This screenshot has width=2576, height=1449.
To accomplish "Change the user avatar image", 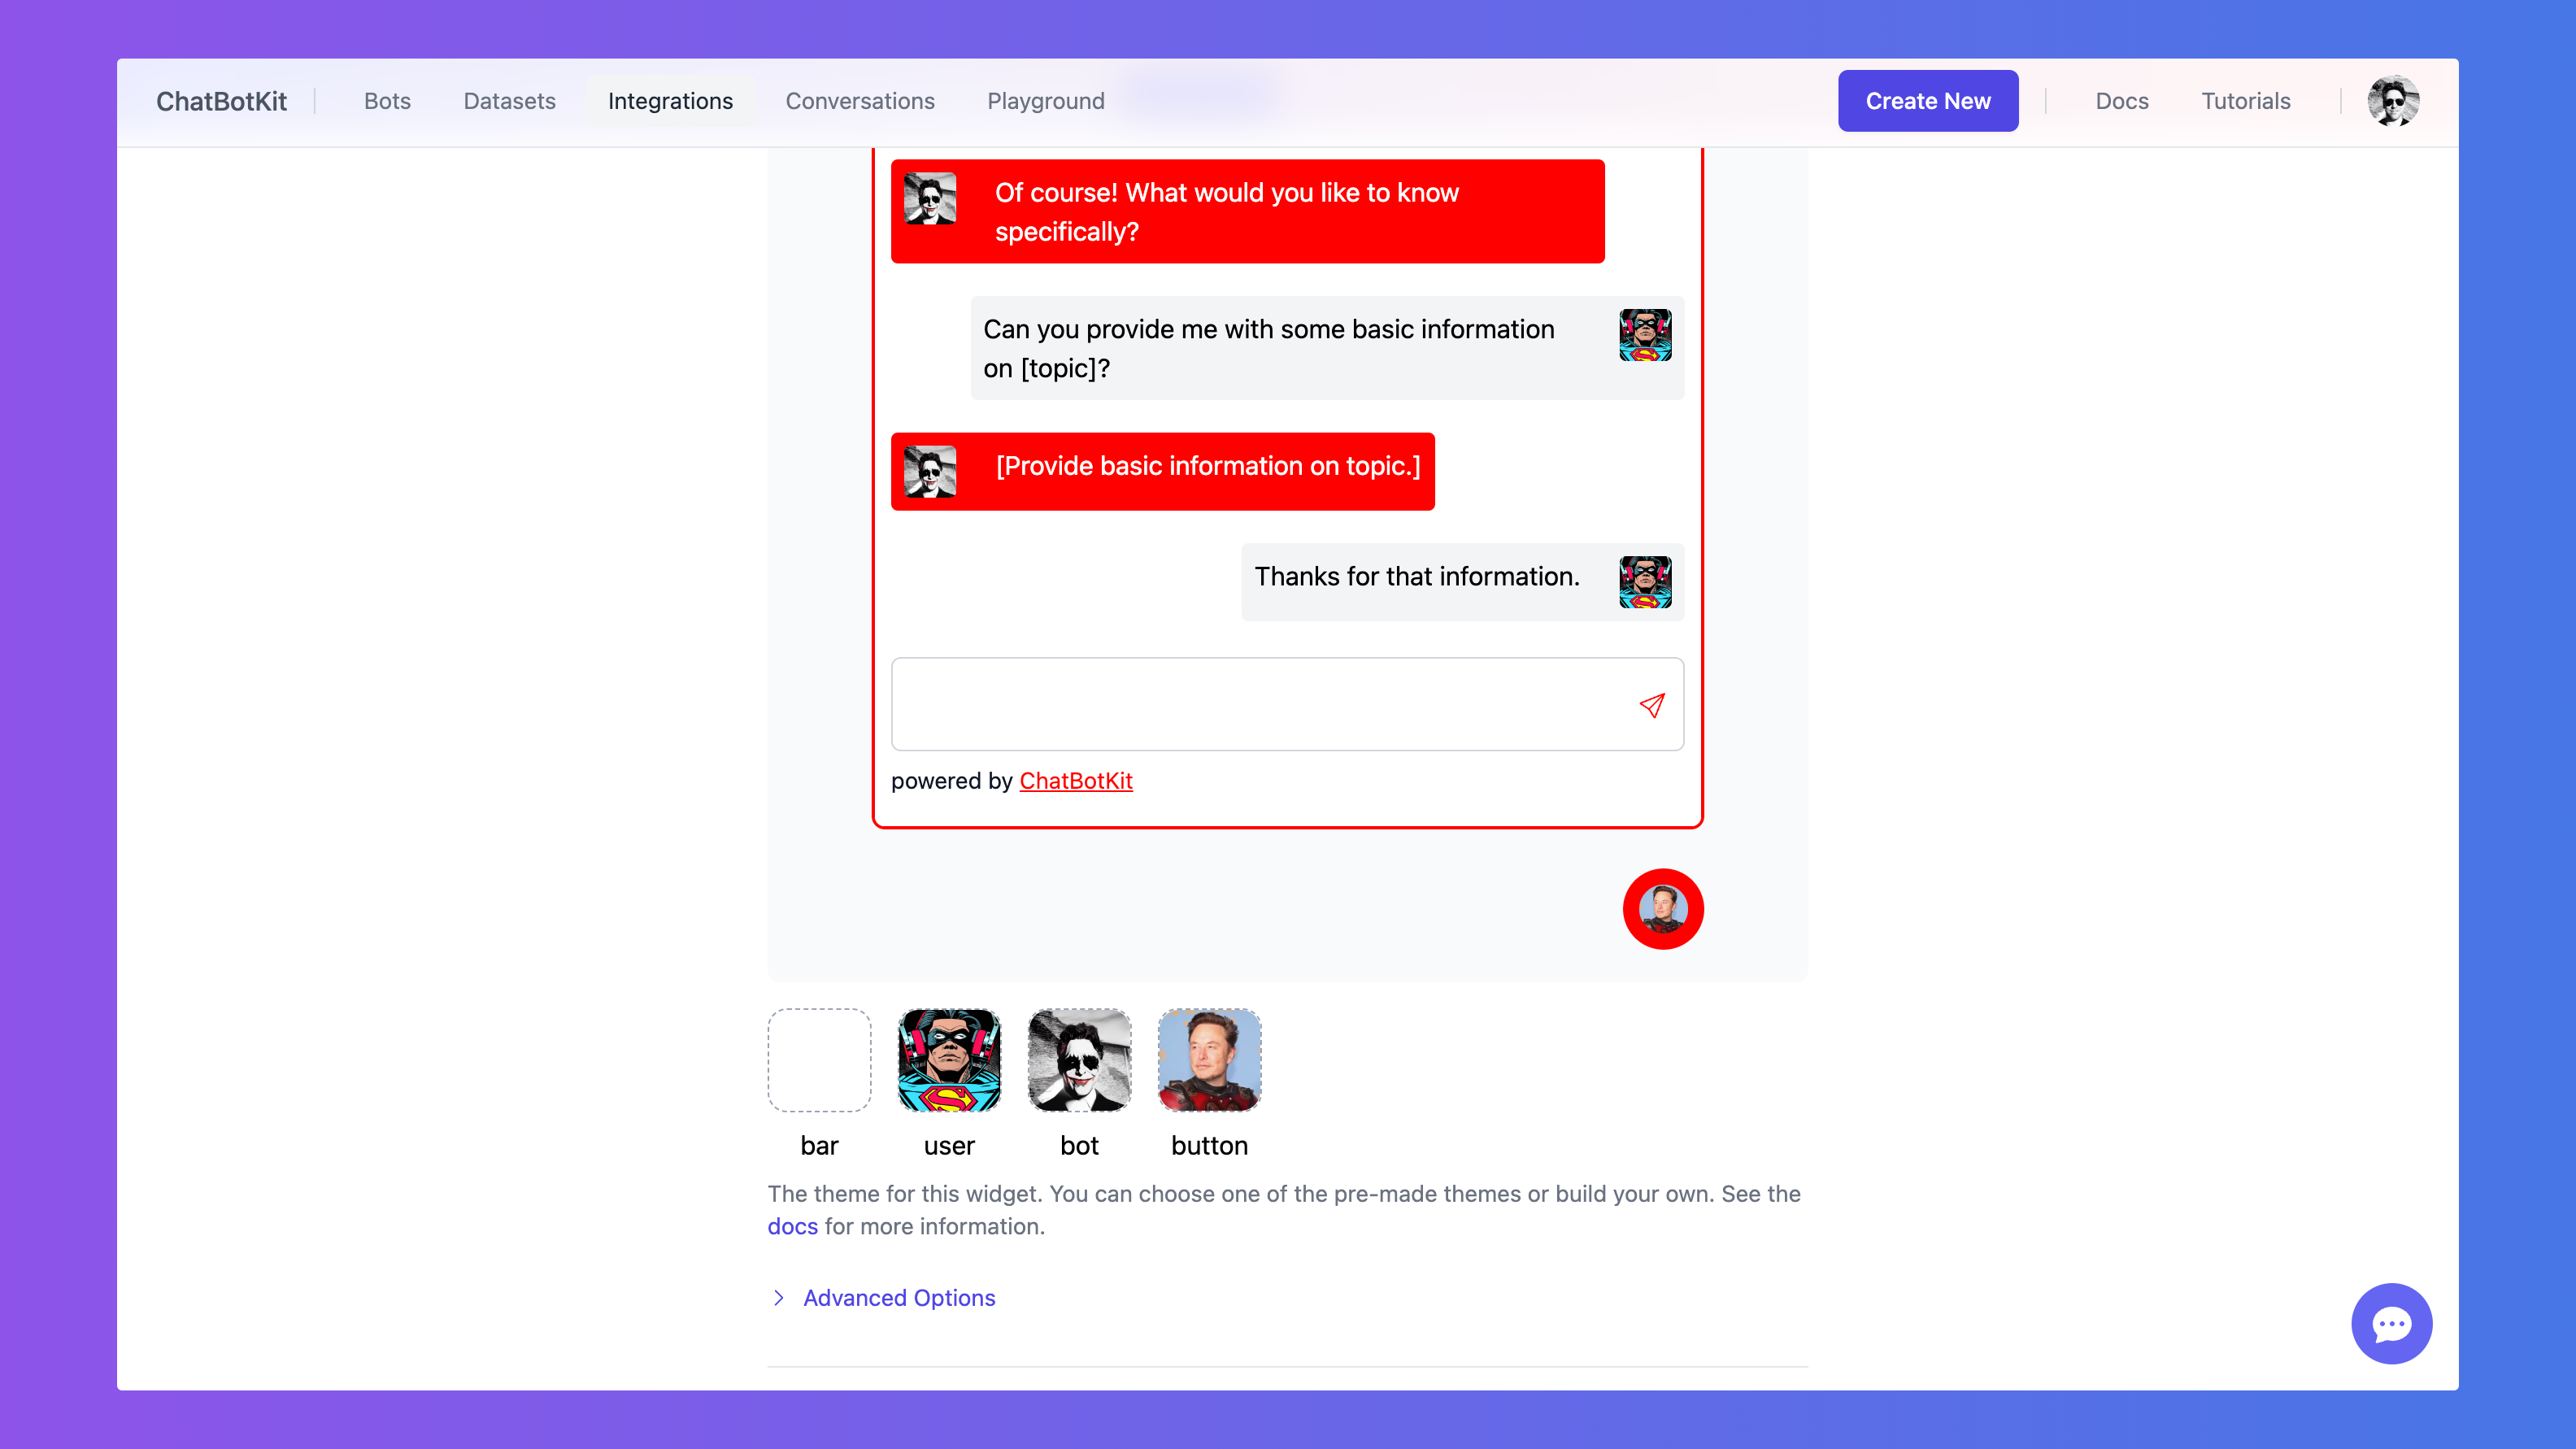I will [x=949, y=1059].
